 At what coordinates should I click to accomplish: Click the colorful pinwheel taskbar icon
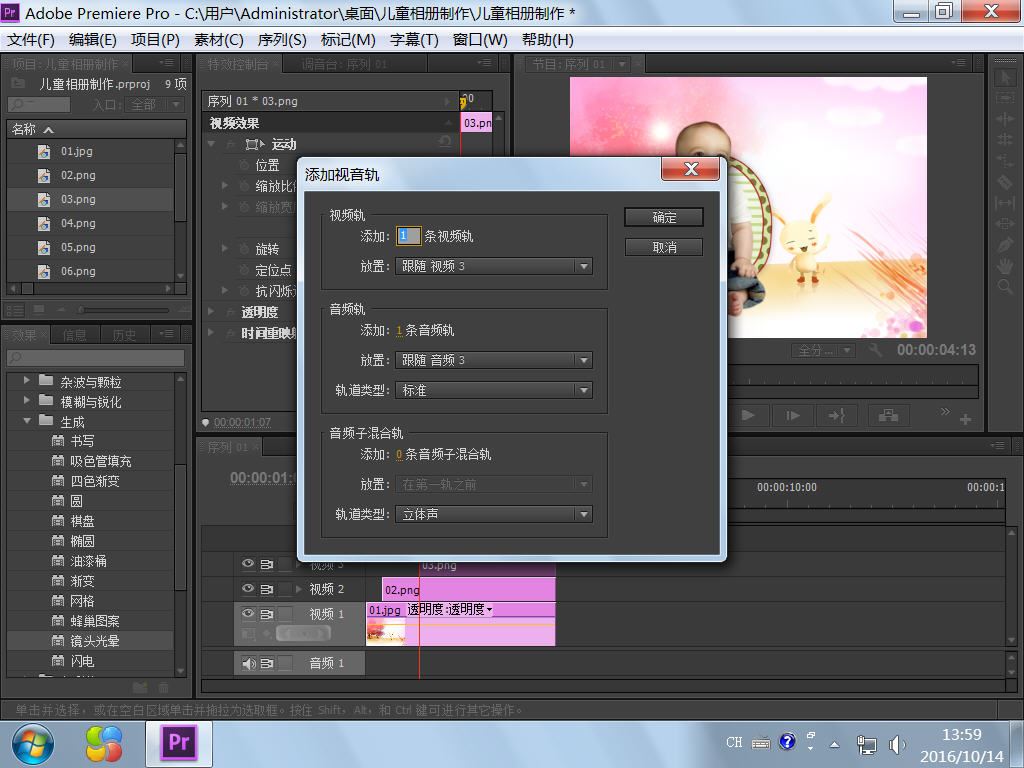pos(104,744)
